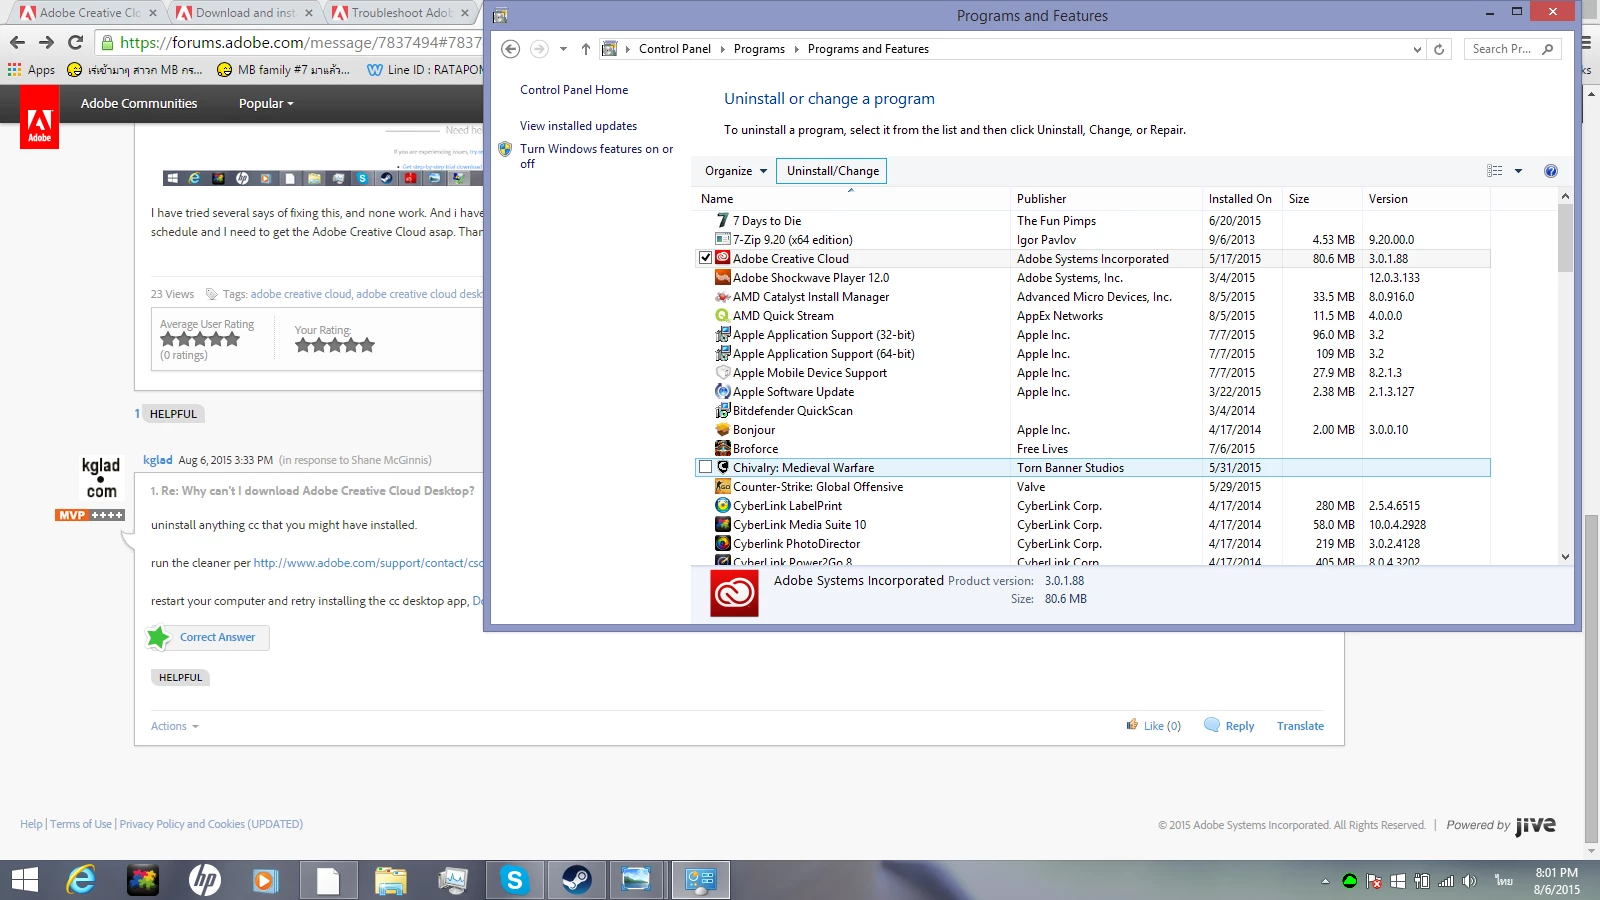Click the Control Panel breadcrumb in address bar
The width and height of the screenshot is (1600, 900).
pyautogui.click(x=675, y=49)
